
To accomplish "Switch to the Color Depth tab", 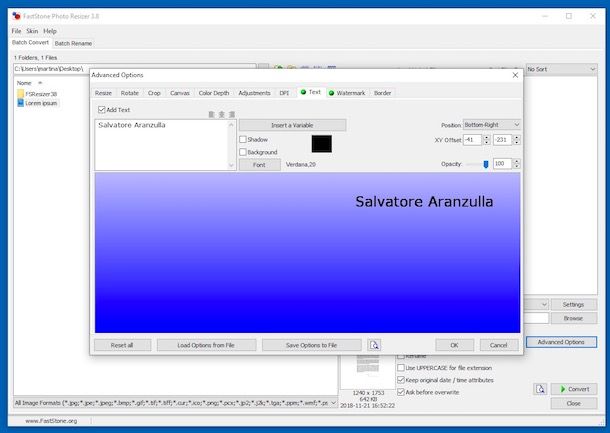I will tap(214, 93).
